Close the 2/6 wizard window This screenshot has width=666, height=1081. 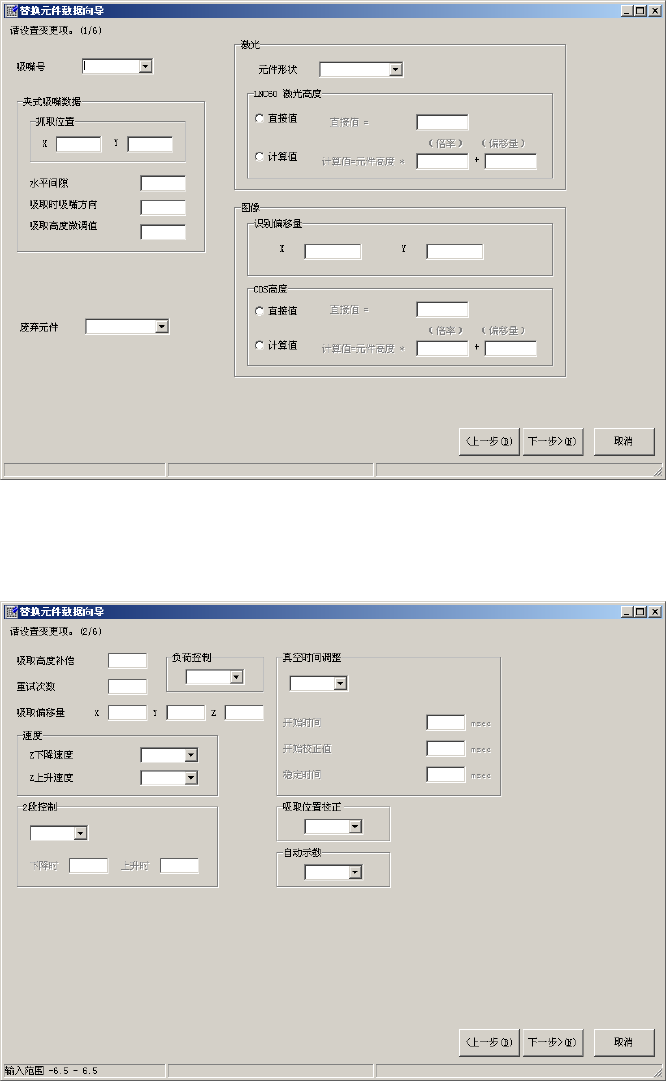tap(655, 612)
